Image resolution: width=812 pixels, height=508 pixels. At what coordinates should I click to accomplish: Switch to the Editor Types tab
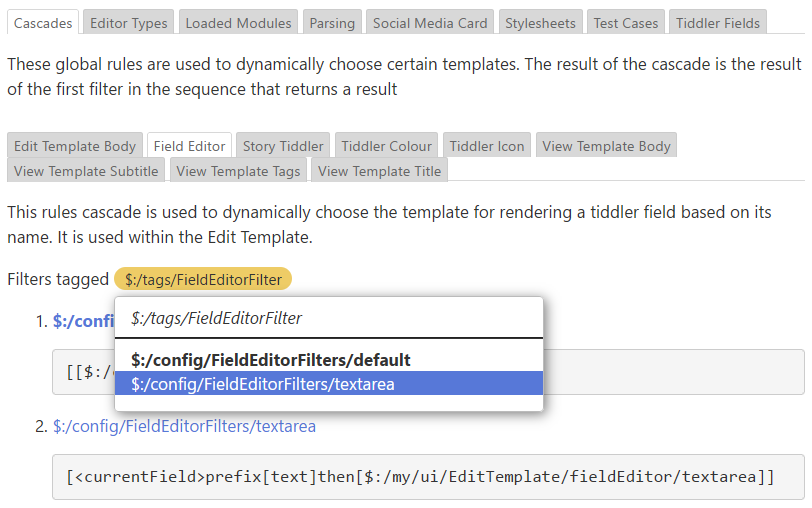(x=126, y=23)
